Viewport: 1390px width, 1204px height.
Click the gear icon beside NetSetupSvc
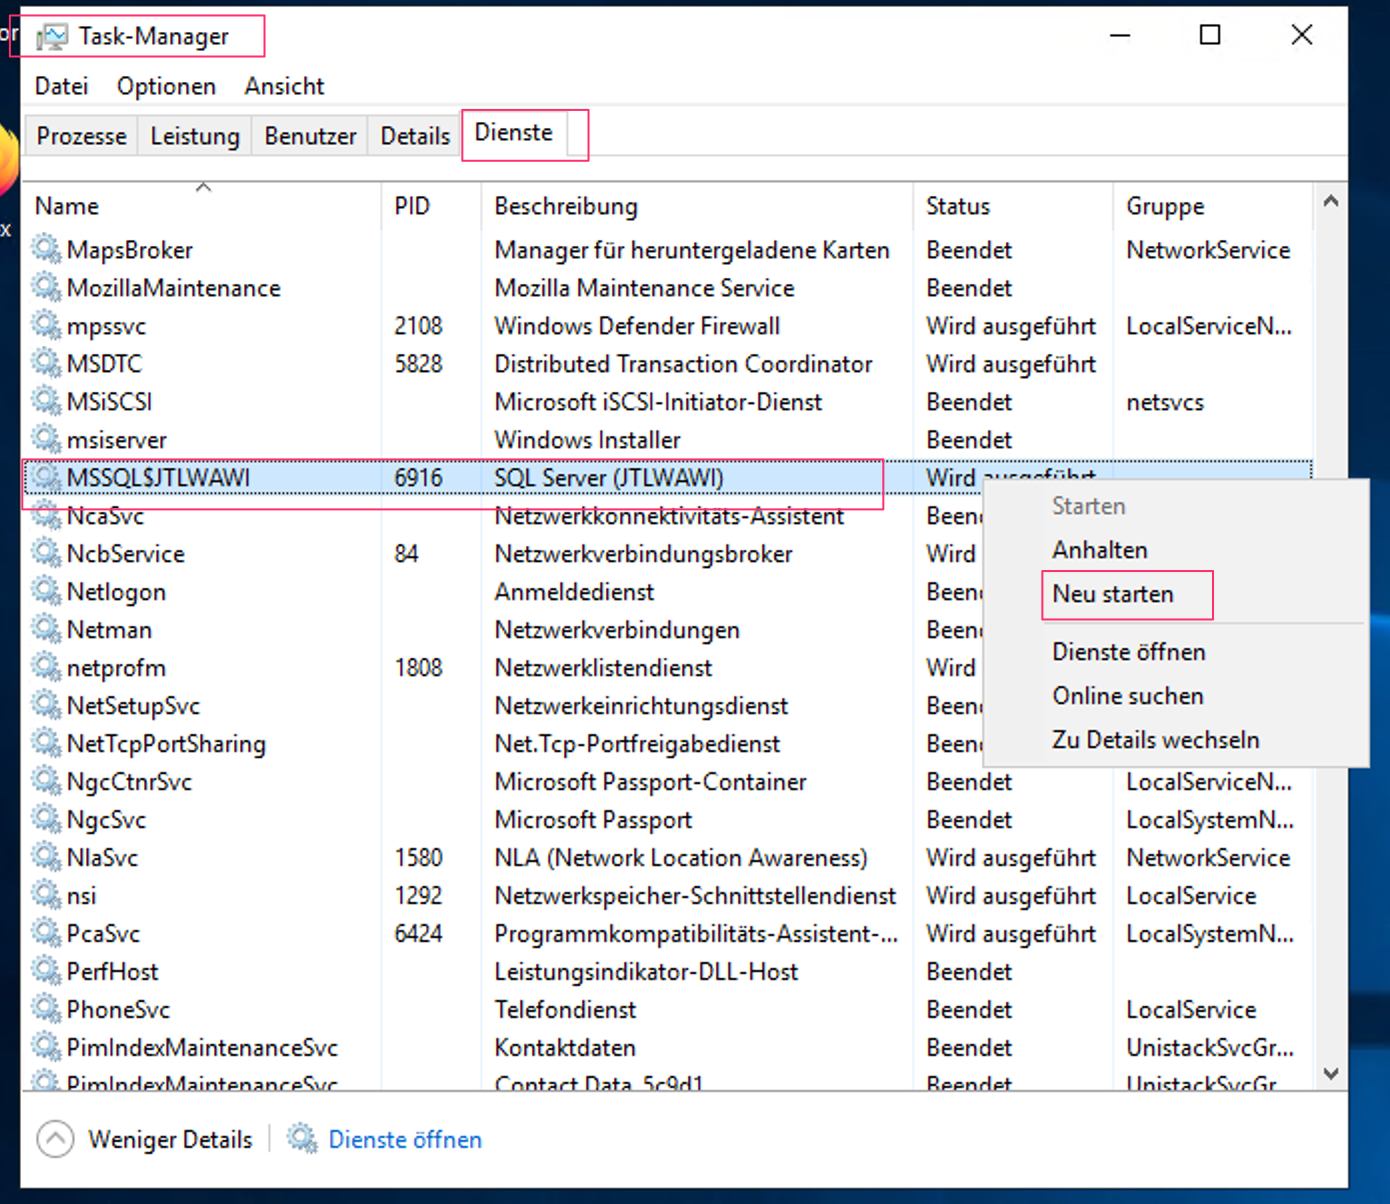tap(46, 705)
